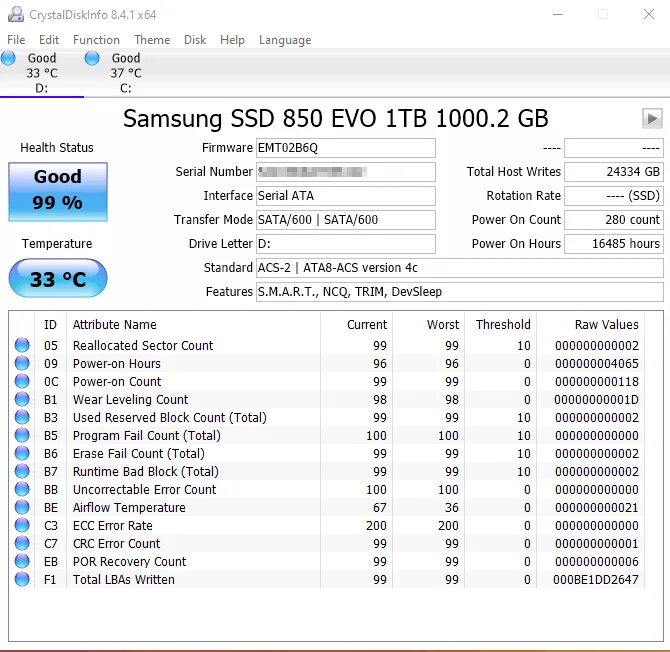The image size is (670, 652).
Task: Select the Airflow Temperature attribute name
Action: point(129,508)
